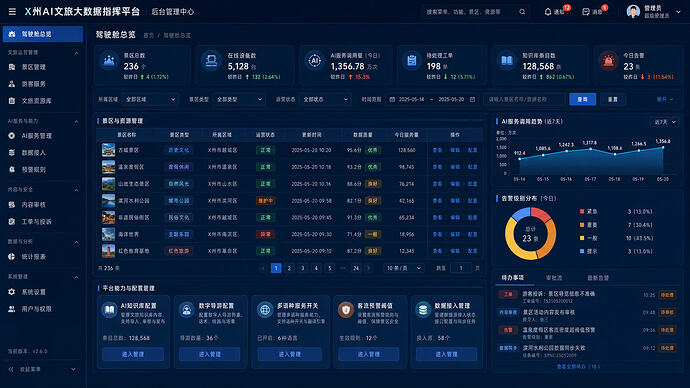Open 系统设置 gear in sidebar
Viewport: 690px width, 388px height.
pyautogui.click(x=12, y=292)
